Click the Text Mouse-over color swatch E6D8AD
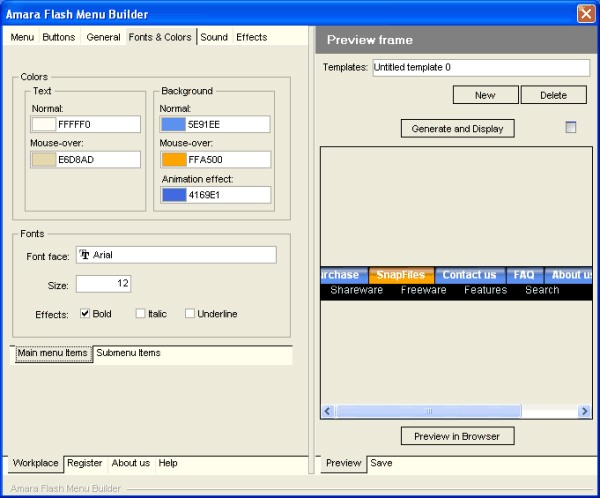600x498 pixels. coord(44,160)
